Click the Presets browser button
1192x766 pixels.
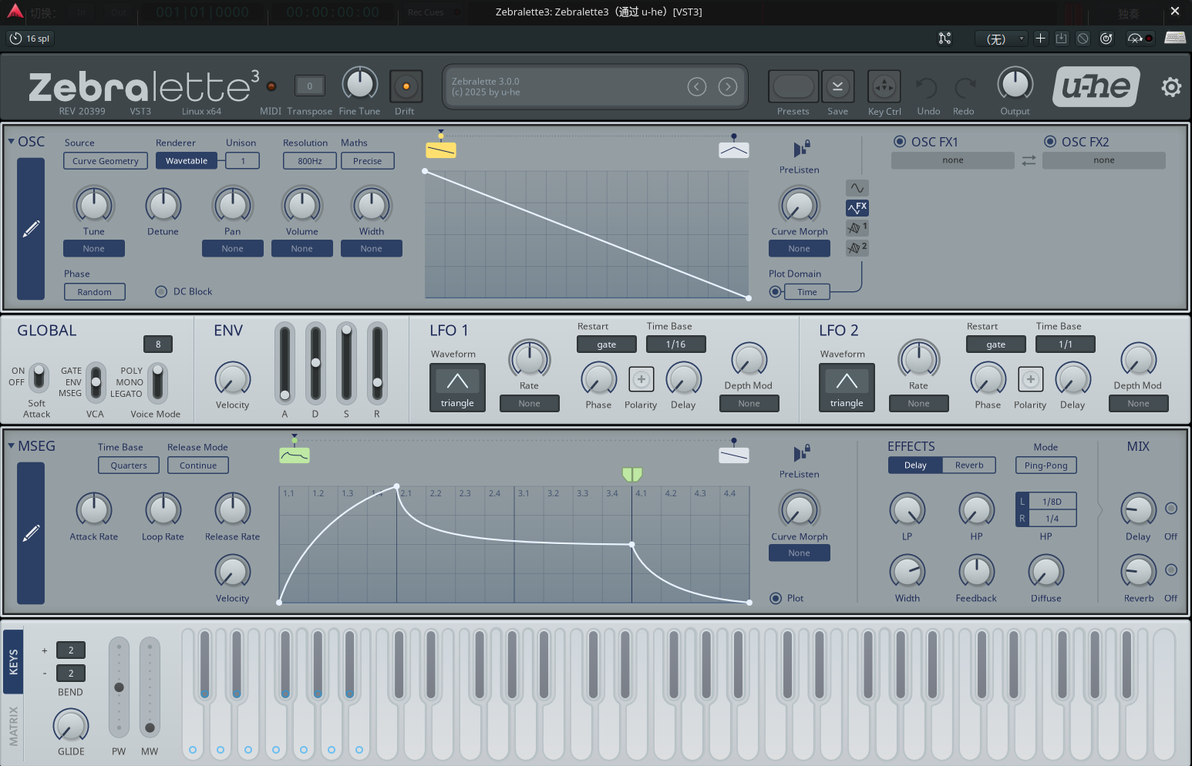(x=793, y=87)
